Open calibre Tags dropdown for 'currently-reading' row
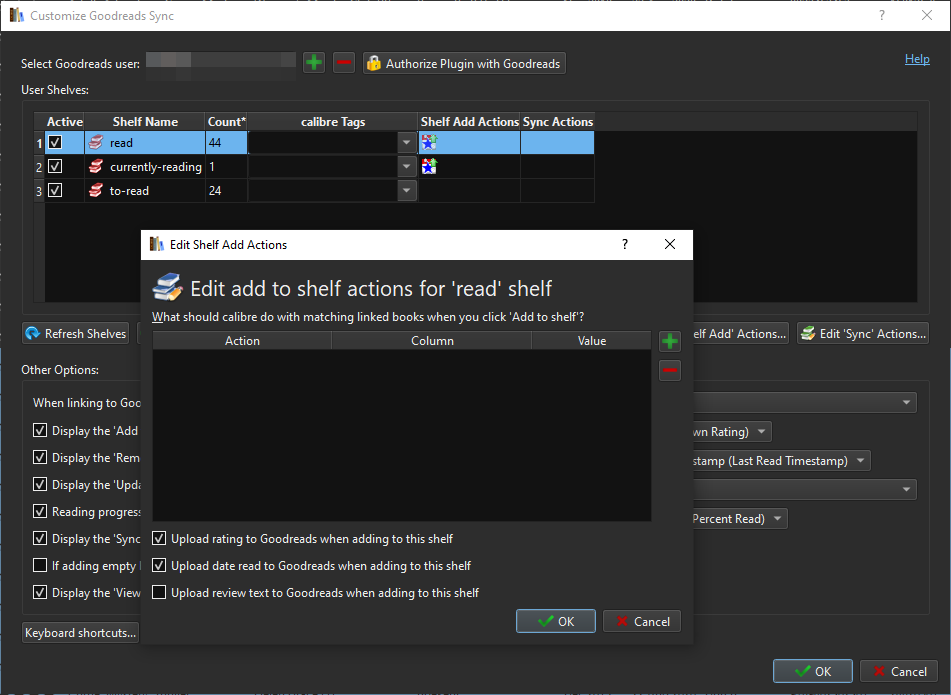 pyautogui.click(x=406, y=166)
